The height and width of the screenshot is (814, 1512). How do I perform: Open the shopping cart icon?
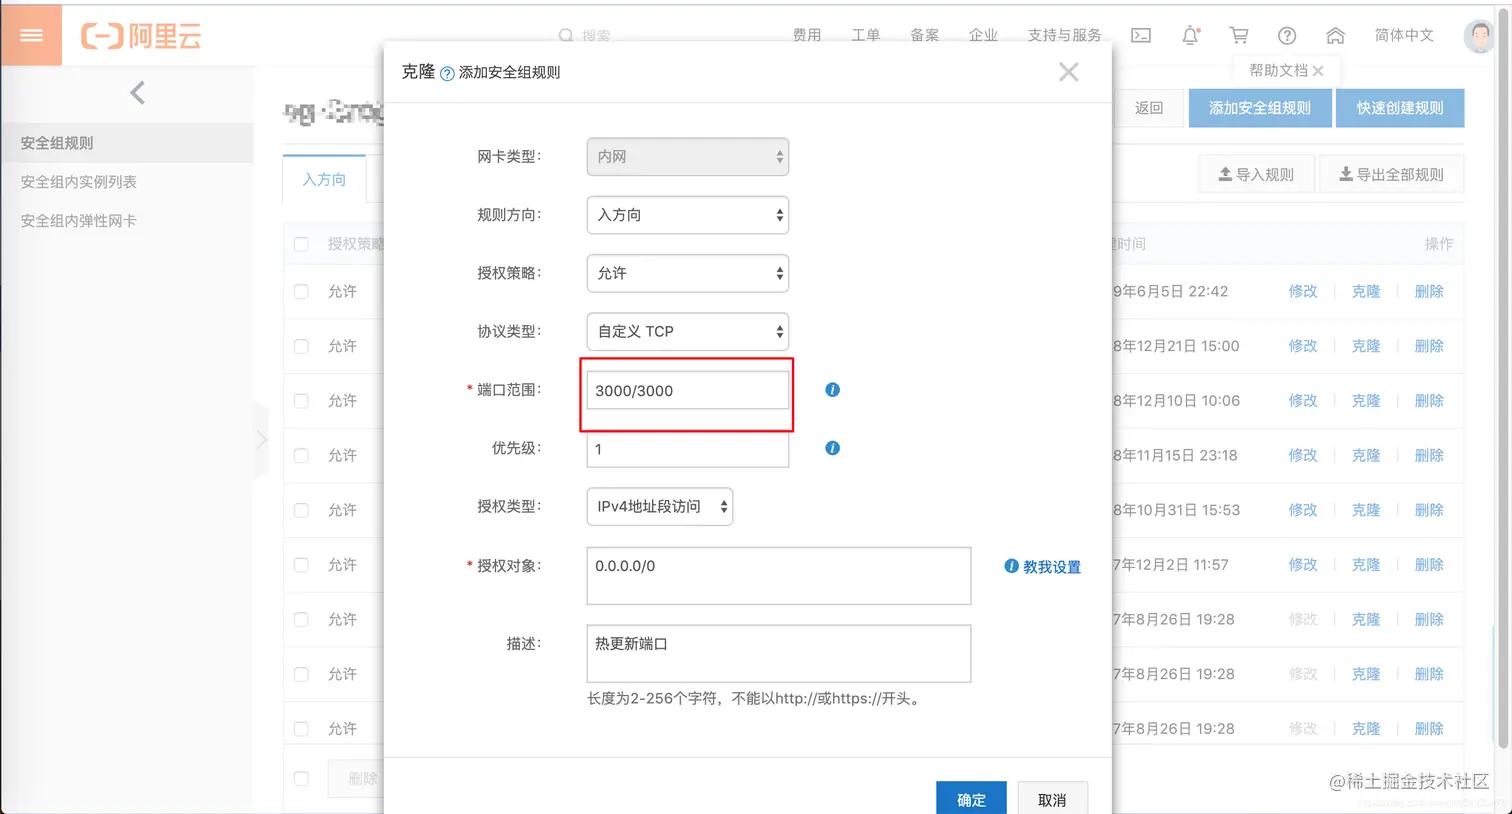pos(1239,36)
